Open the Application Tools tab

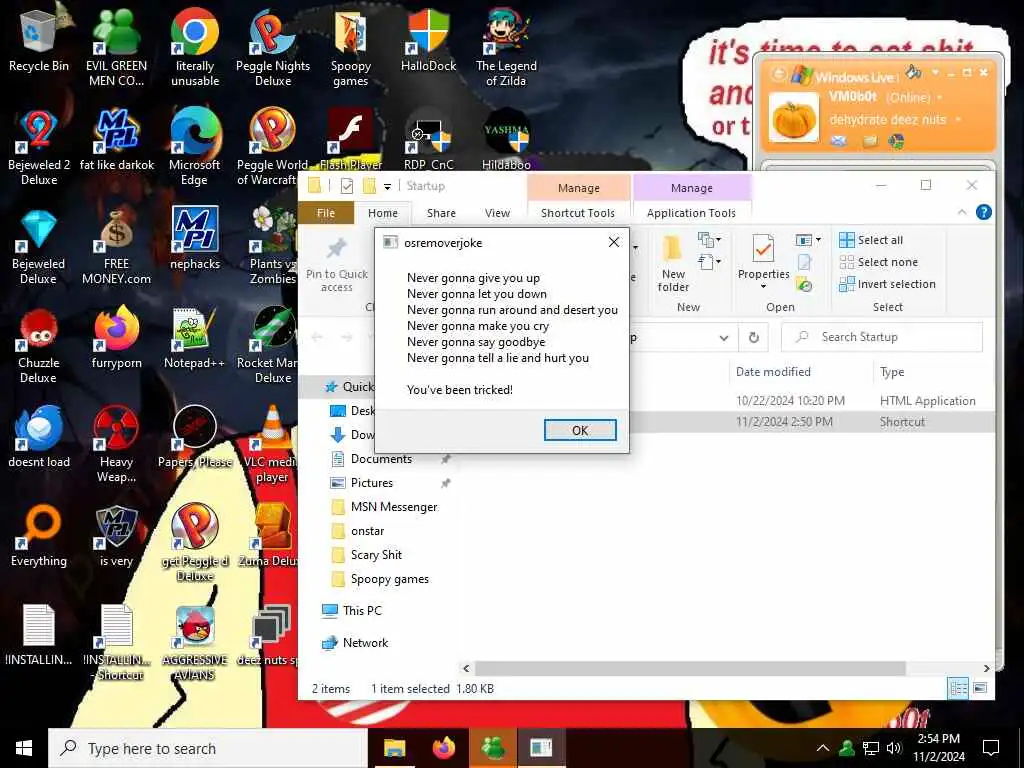point(691,213)
